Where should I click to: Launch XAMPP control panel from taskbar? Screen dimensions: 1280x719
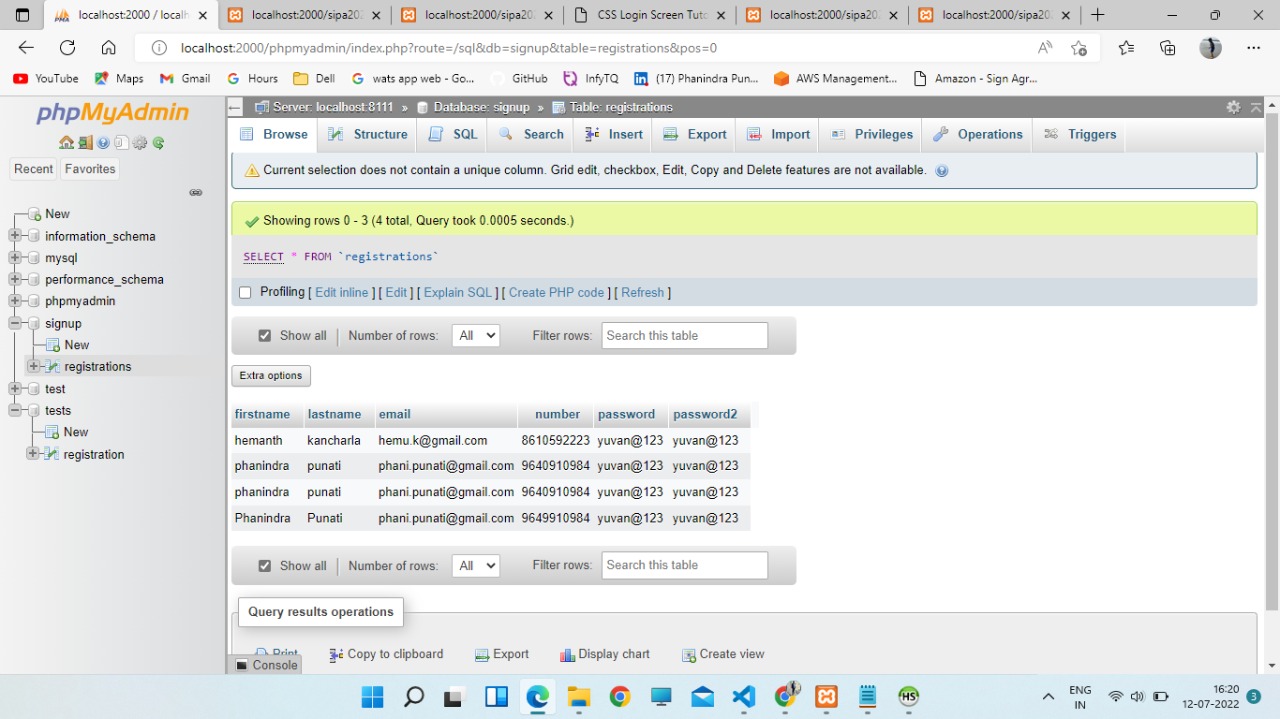(826, 696)
